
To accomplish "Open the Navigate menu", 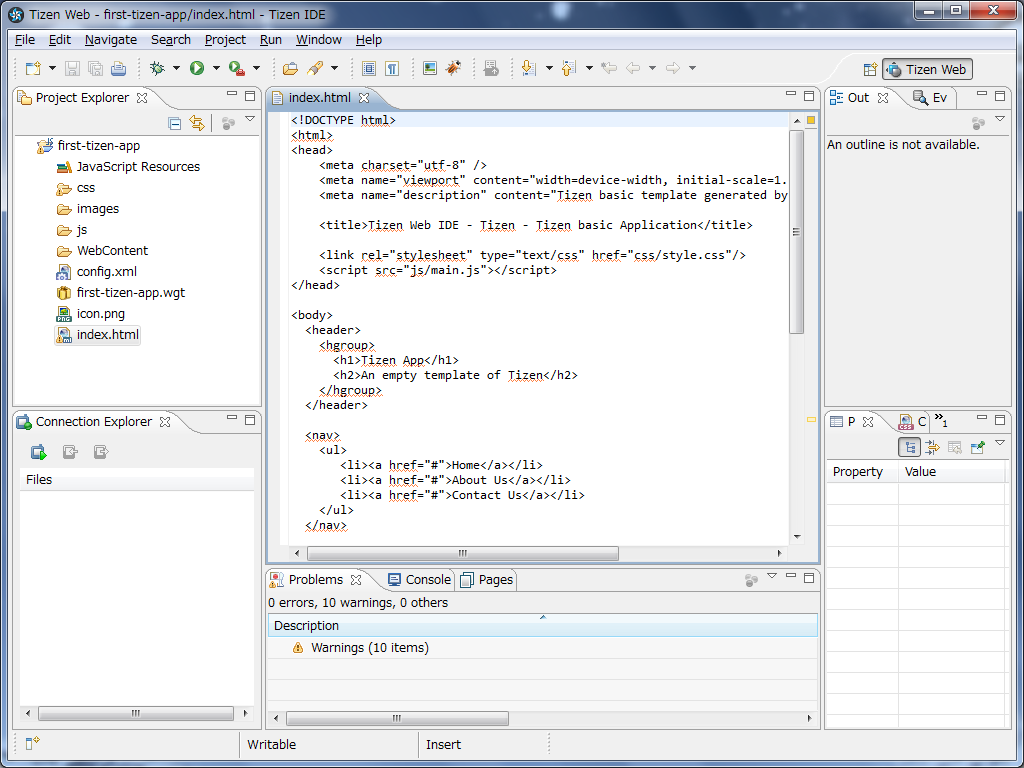I will [111, 40].
